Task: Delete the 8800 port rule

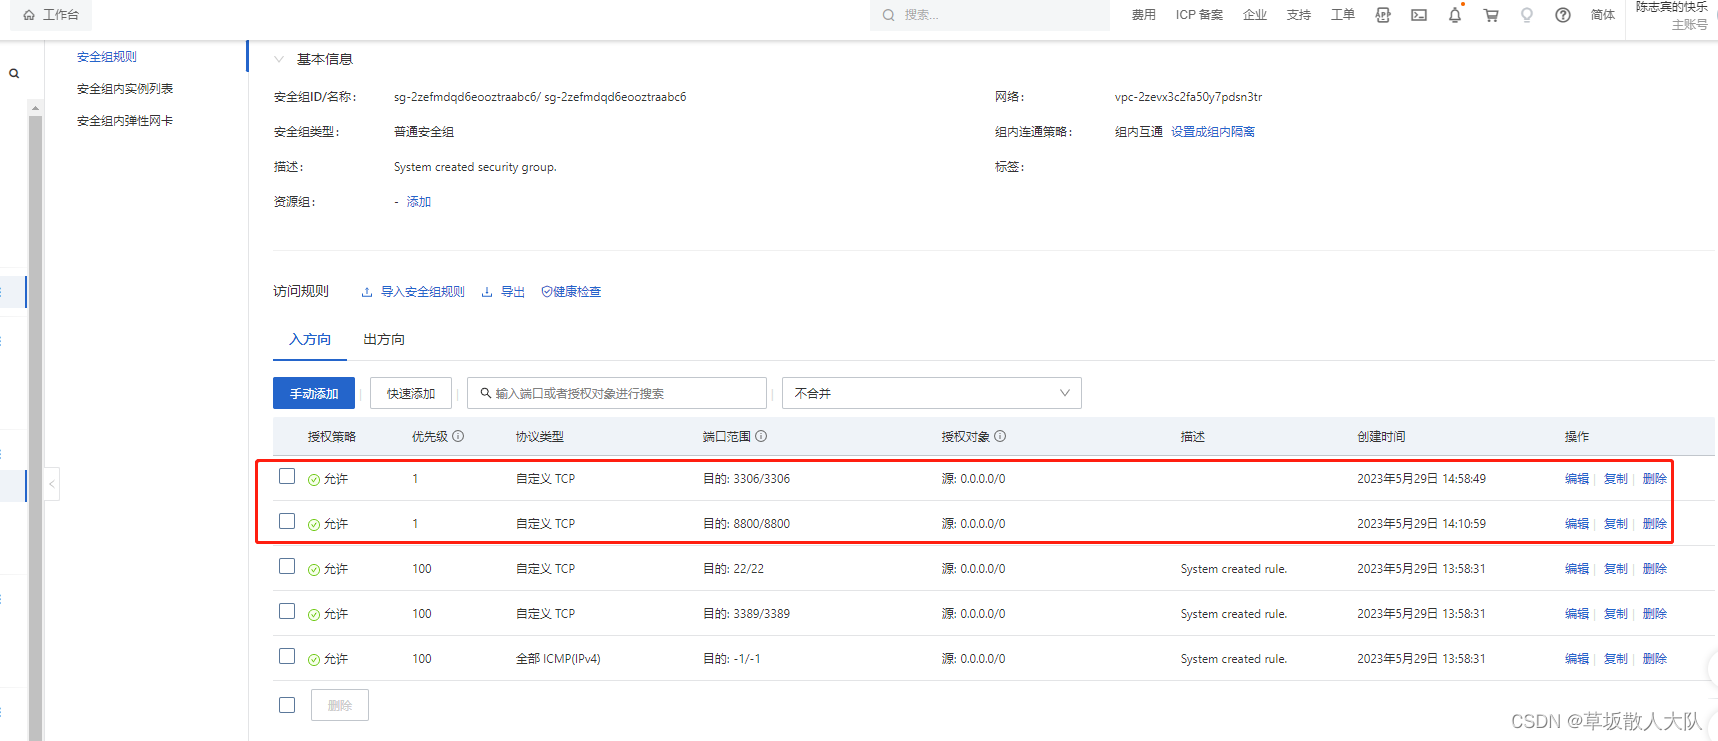Action: click(x=1655, y=524)
